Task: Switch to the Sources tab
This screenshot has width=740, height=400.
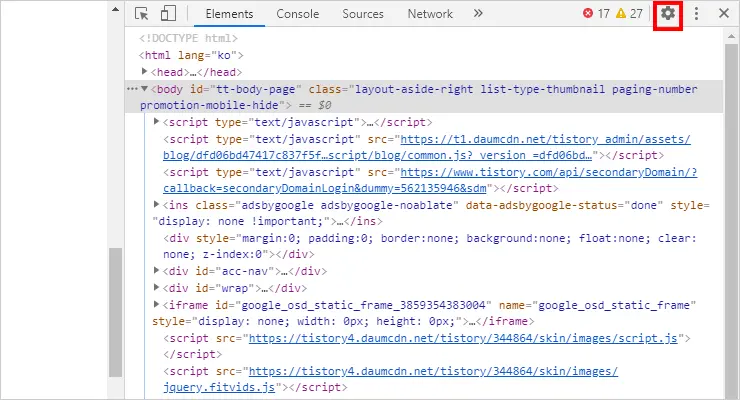Action: [362, 14]
